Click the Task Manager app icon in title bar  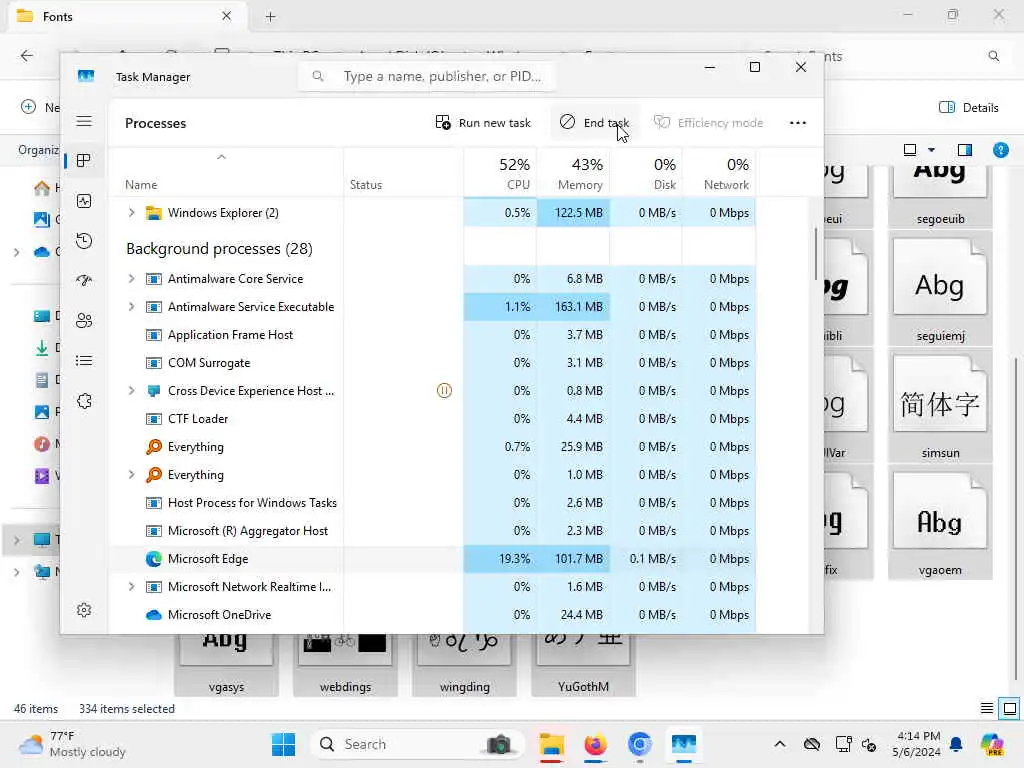(x=86, y=76)
